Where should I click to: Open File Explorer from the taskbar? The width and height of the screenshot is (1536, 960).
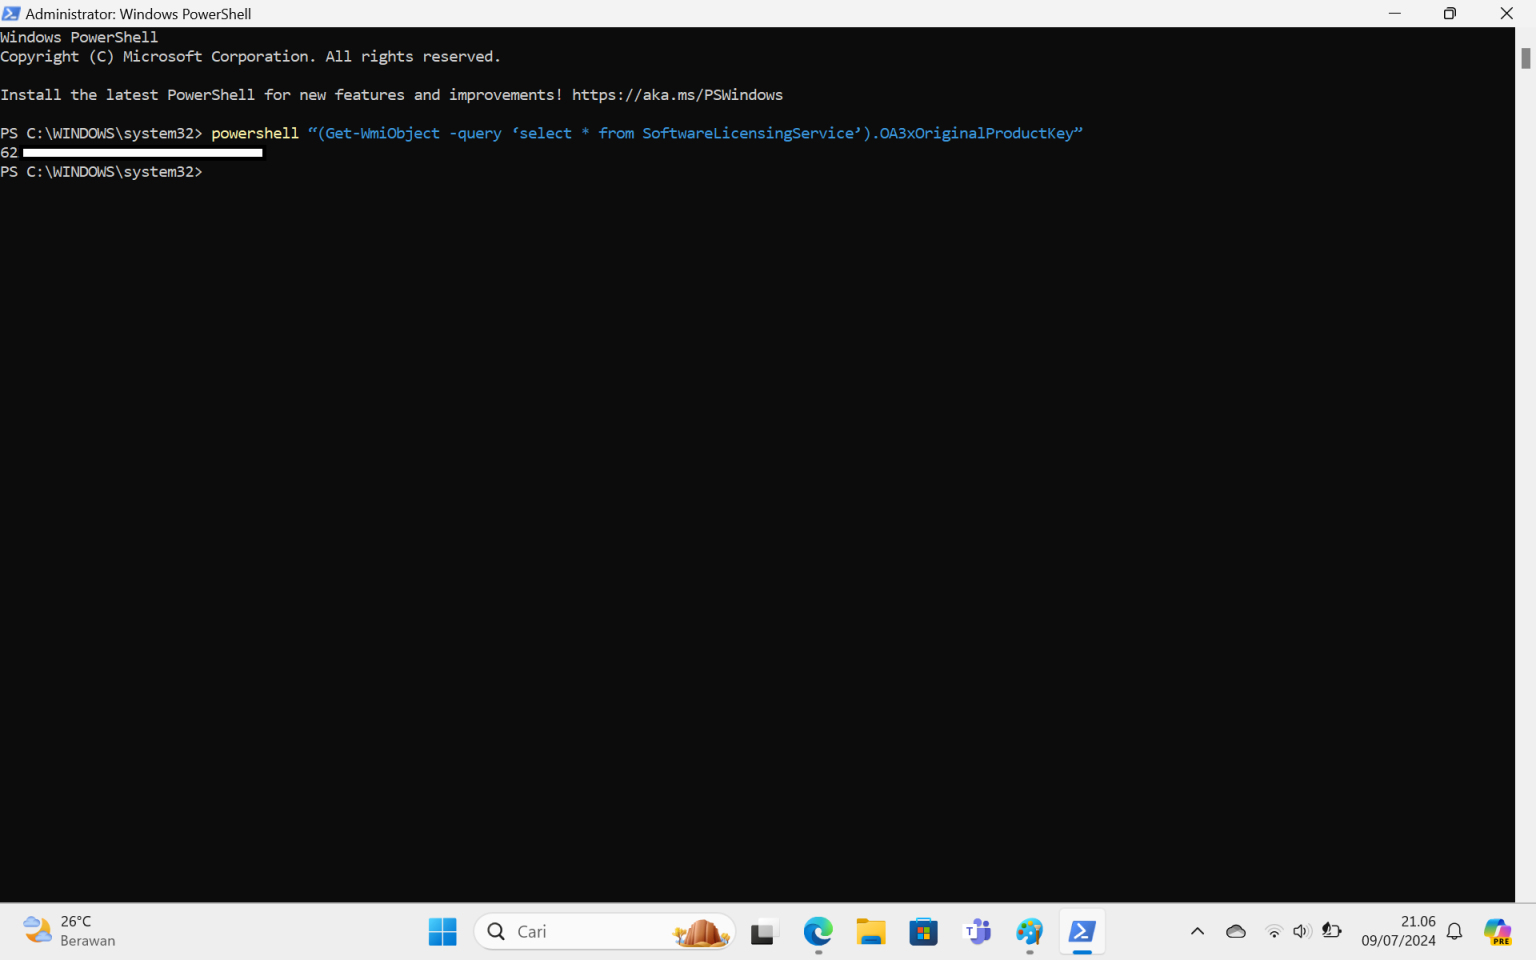870,931
